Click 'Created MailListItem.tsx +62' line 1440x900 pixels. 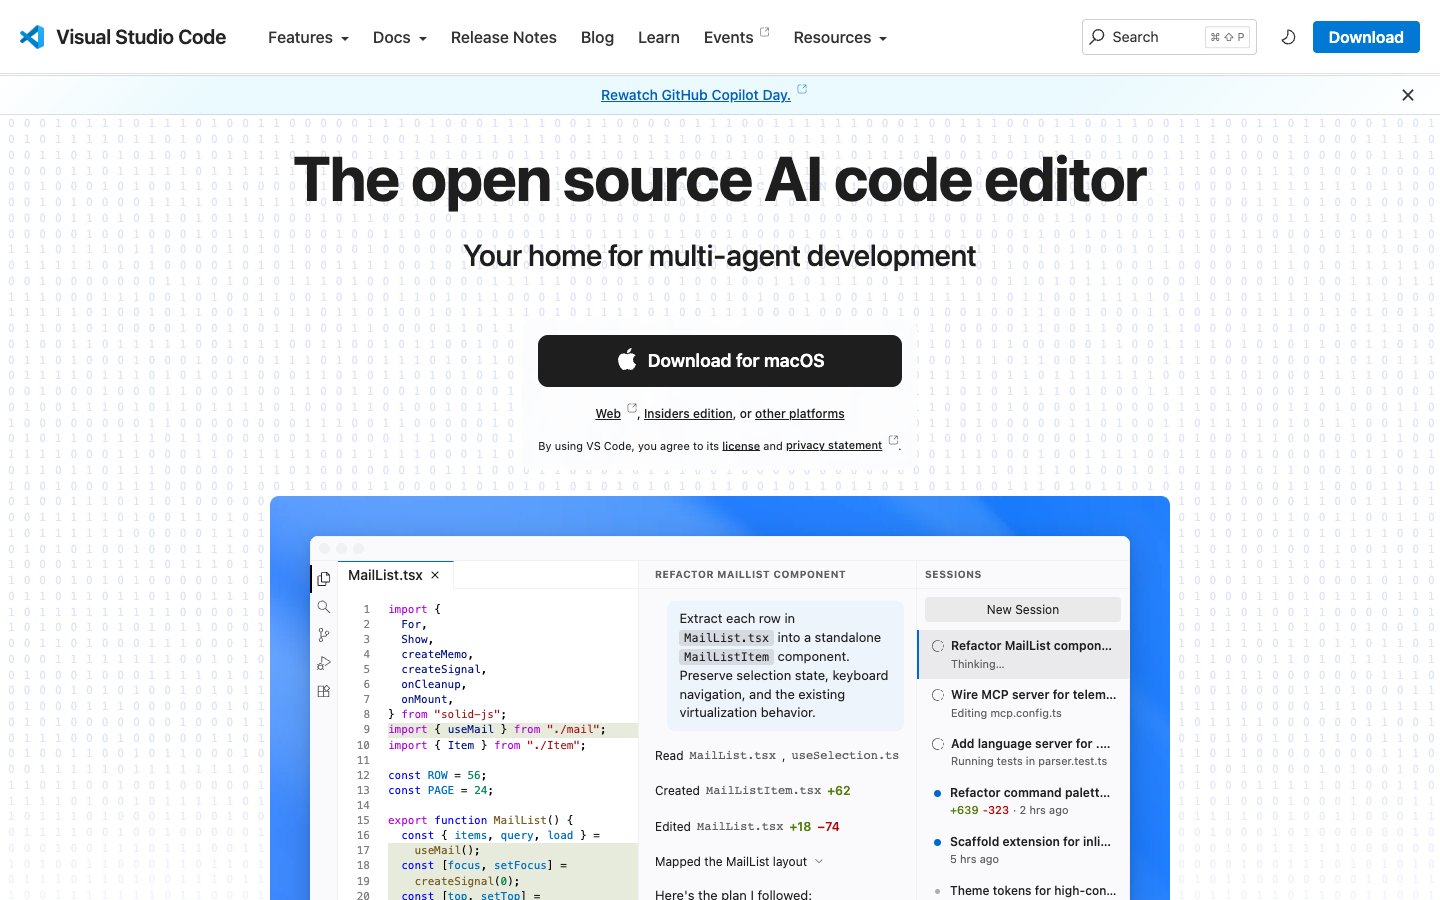753,791
